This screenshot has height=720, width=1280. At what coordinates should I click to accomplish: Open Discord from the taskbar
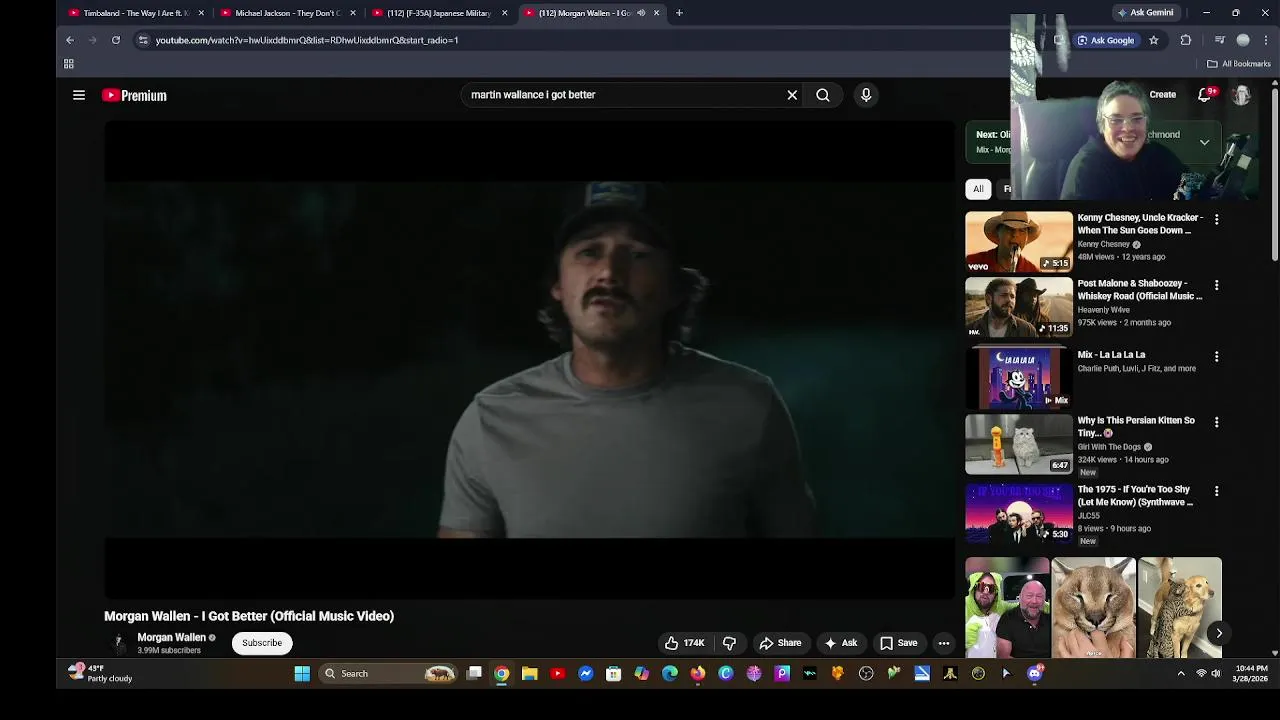tap(1034, 674)
